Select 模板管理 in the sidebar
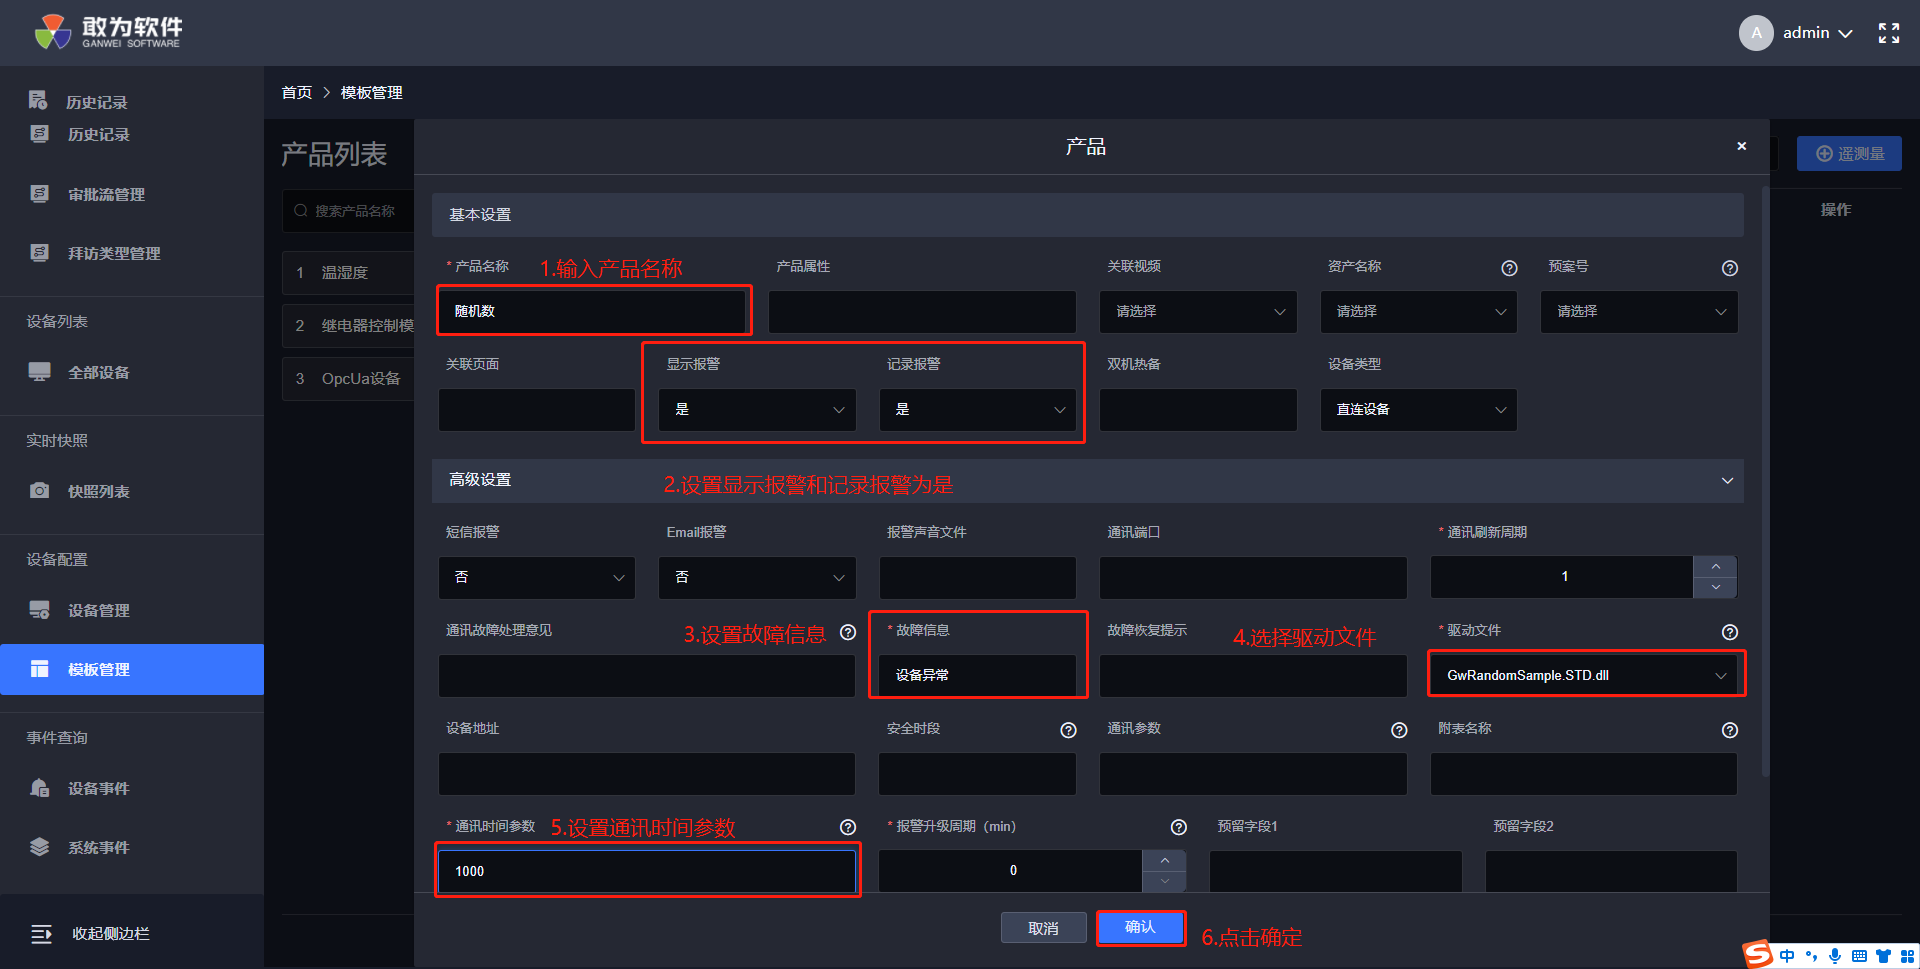Screen dimensions: 1920x969 pyautogui.click(x=132, y=669)
